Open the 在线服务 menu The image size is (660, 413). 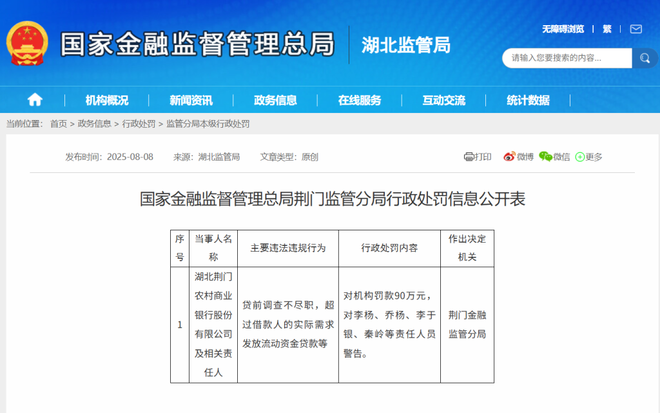click(x=359, y=100)
